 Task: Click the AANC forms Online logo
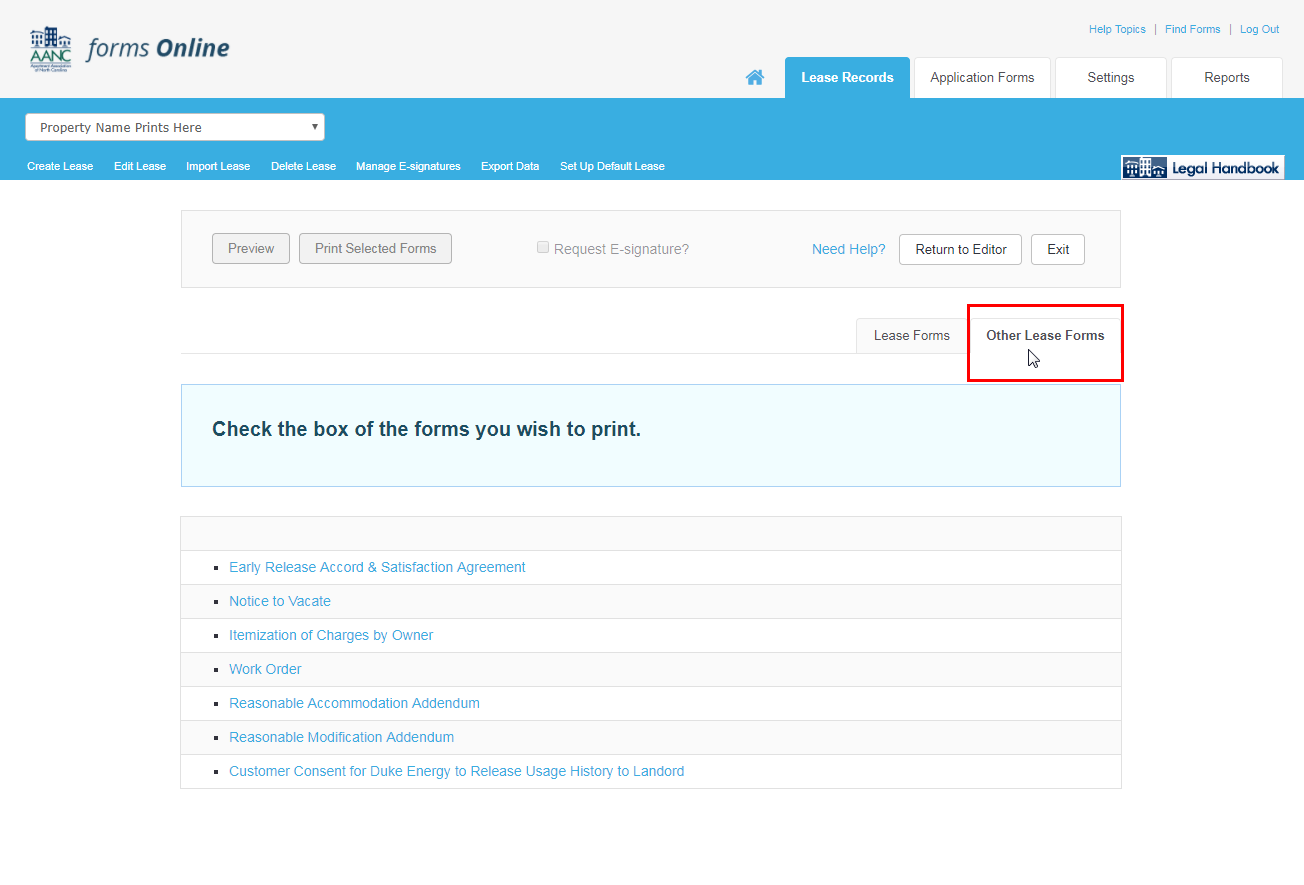[130, 49]
